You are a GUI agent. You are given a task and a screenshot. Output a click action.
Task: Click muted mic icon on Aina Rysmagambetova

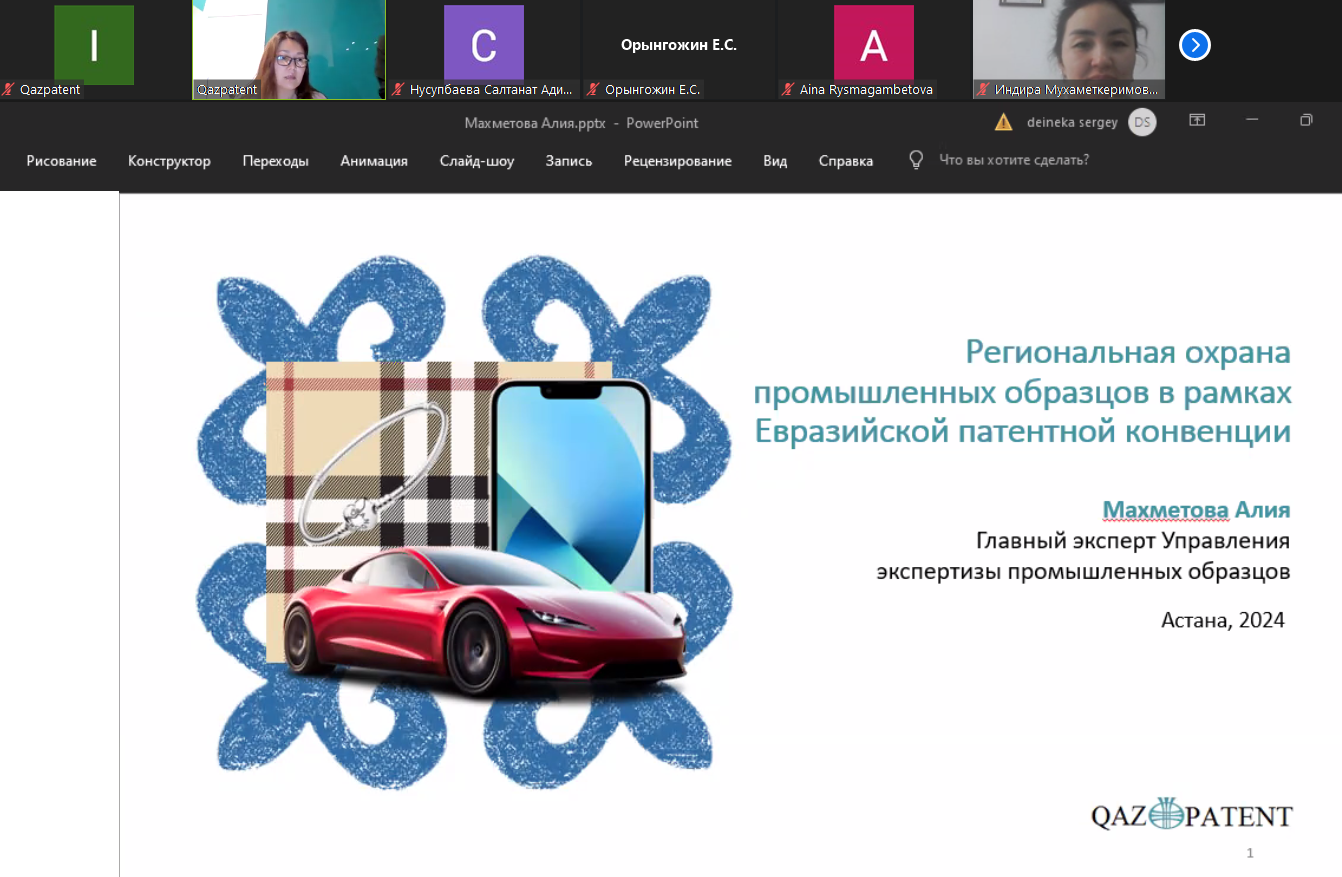789,90
